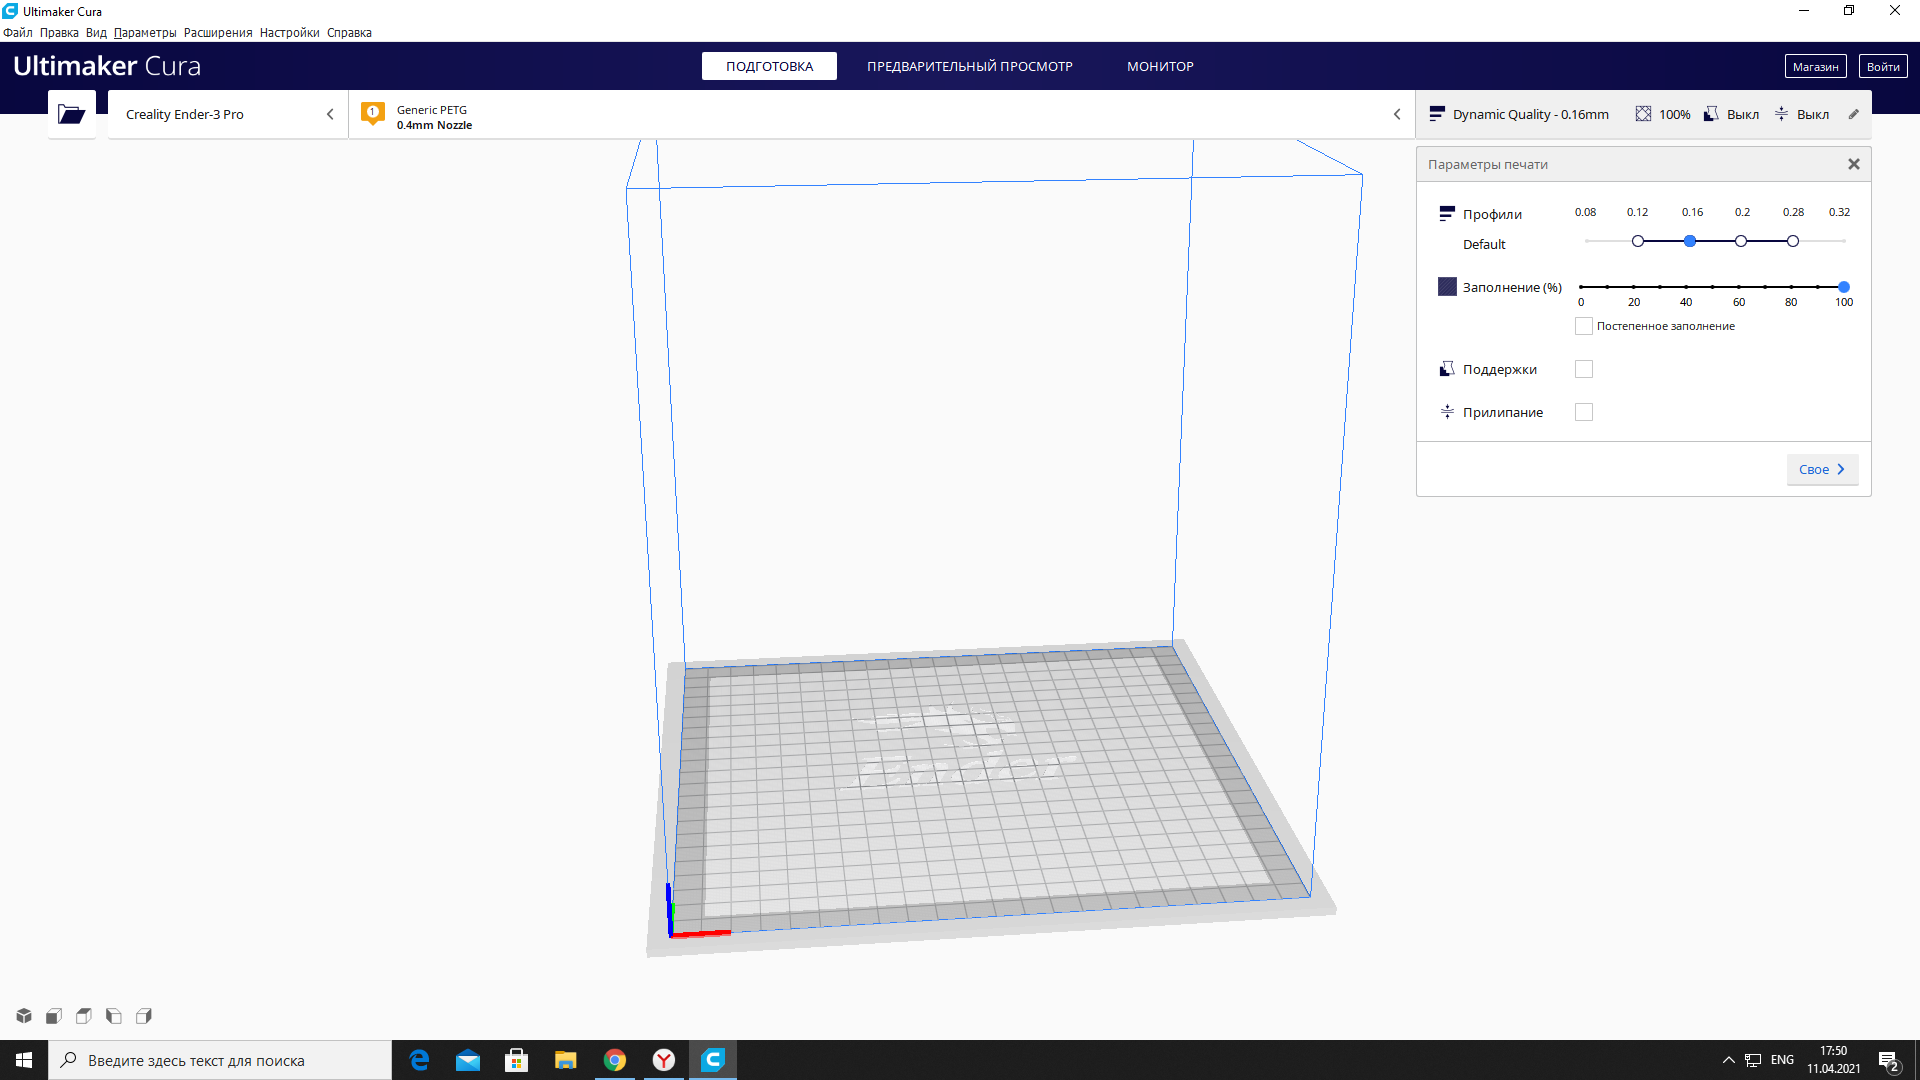
Task: Open Windows Start menu
Action: pyautogui.click(x=24, y=1060)
